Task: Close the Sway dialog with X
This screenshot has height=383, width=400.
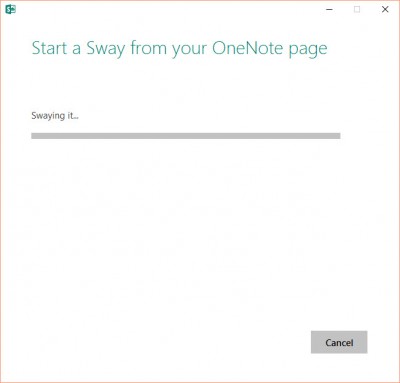Action: point(385,9)
